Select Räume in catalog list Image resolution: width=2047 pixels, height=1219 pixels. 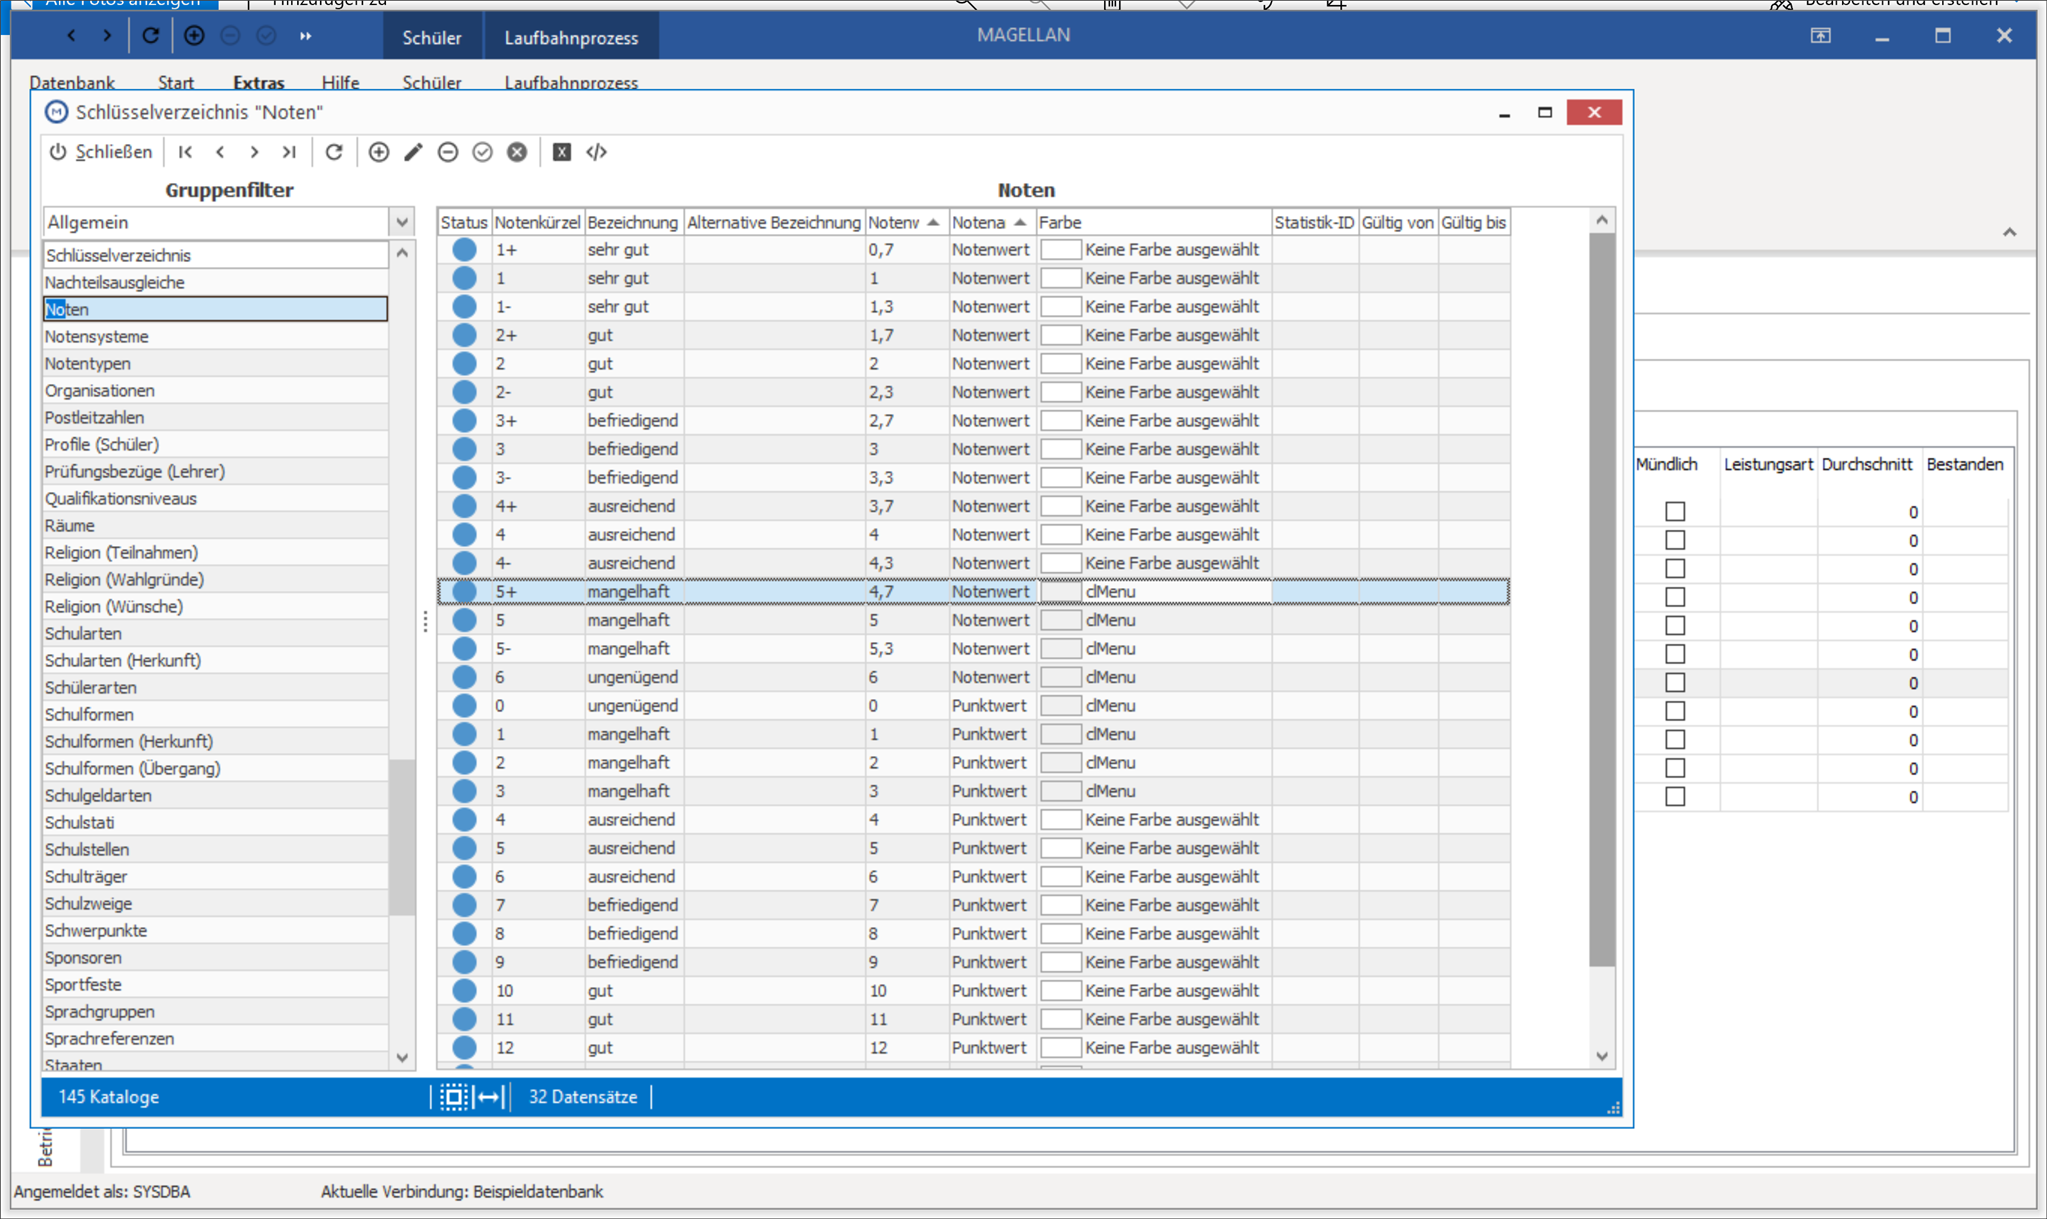215,526
